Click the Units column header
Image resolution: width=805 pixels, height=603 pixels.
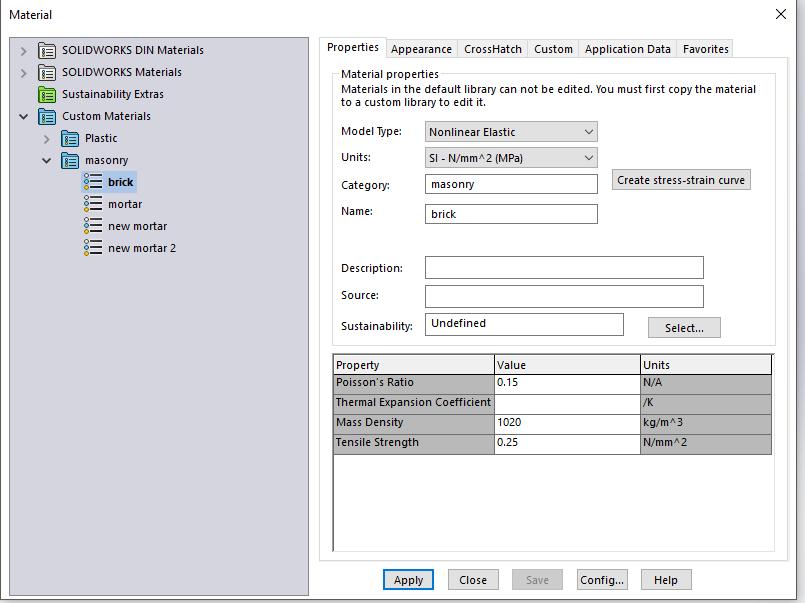click(x=706, y=365)
